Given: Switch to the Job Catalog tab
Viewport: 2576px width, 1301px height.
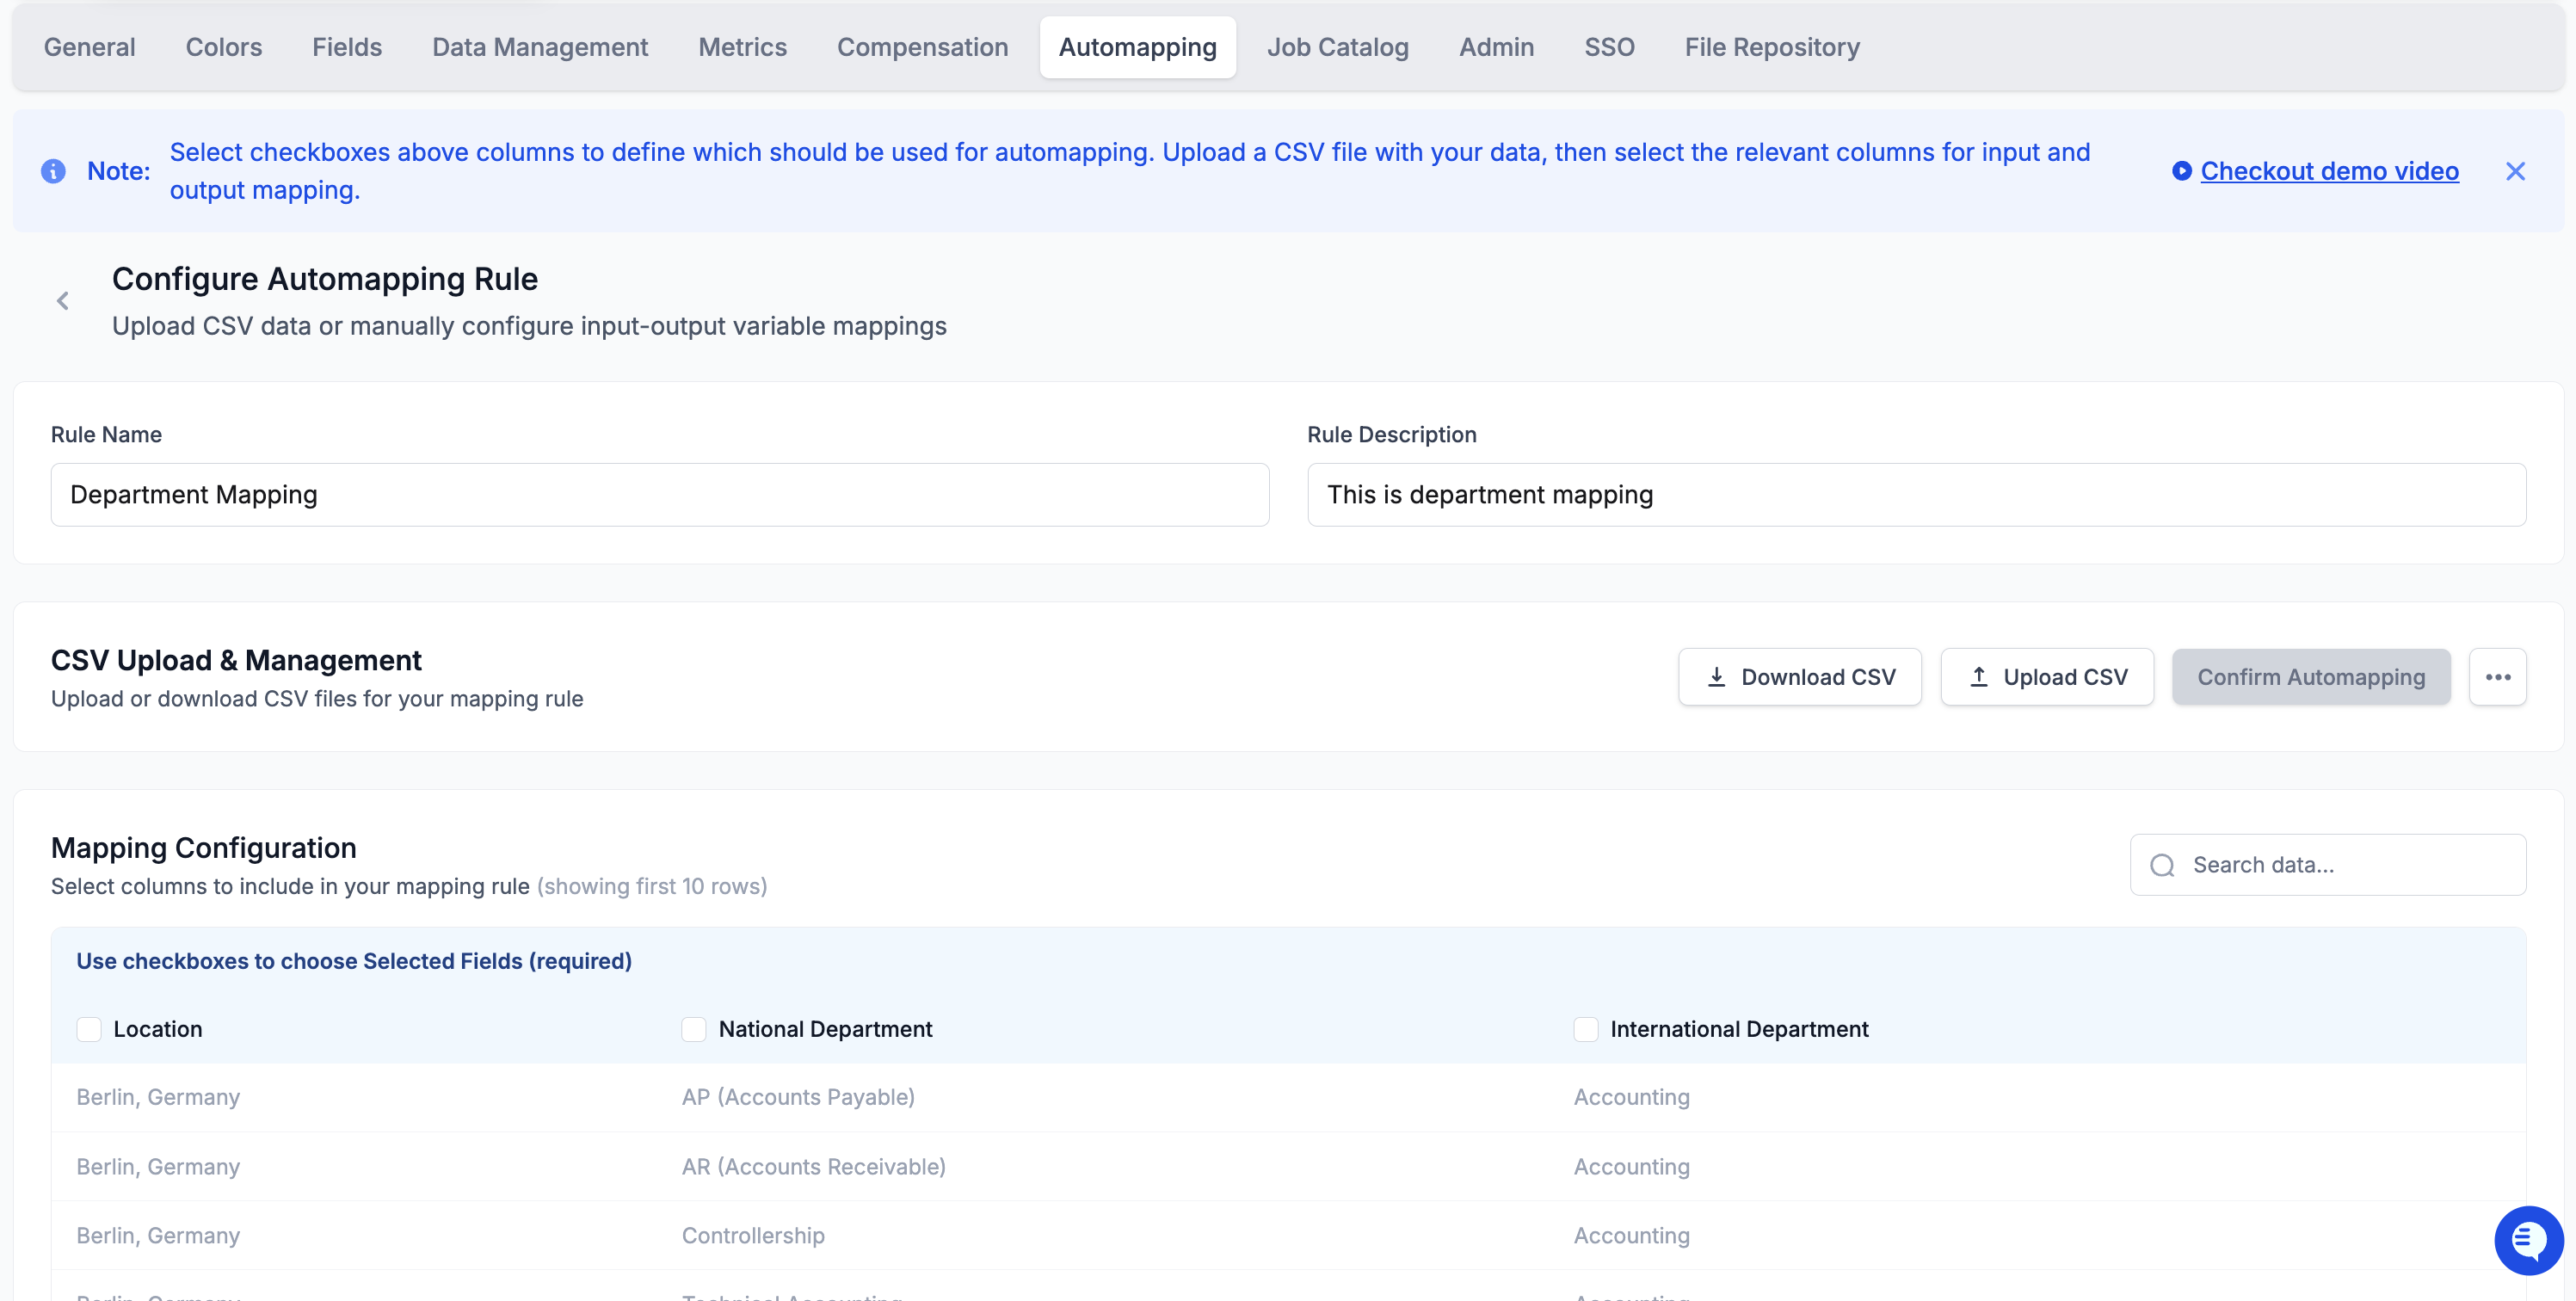Looking at the screenshot, I should (1337, 47).
